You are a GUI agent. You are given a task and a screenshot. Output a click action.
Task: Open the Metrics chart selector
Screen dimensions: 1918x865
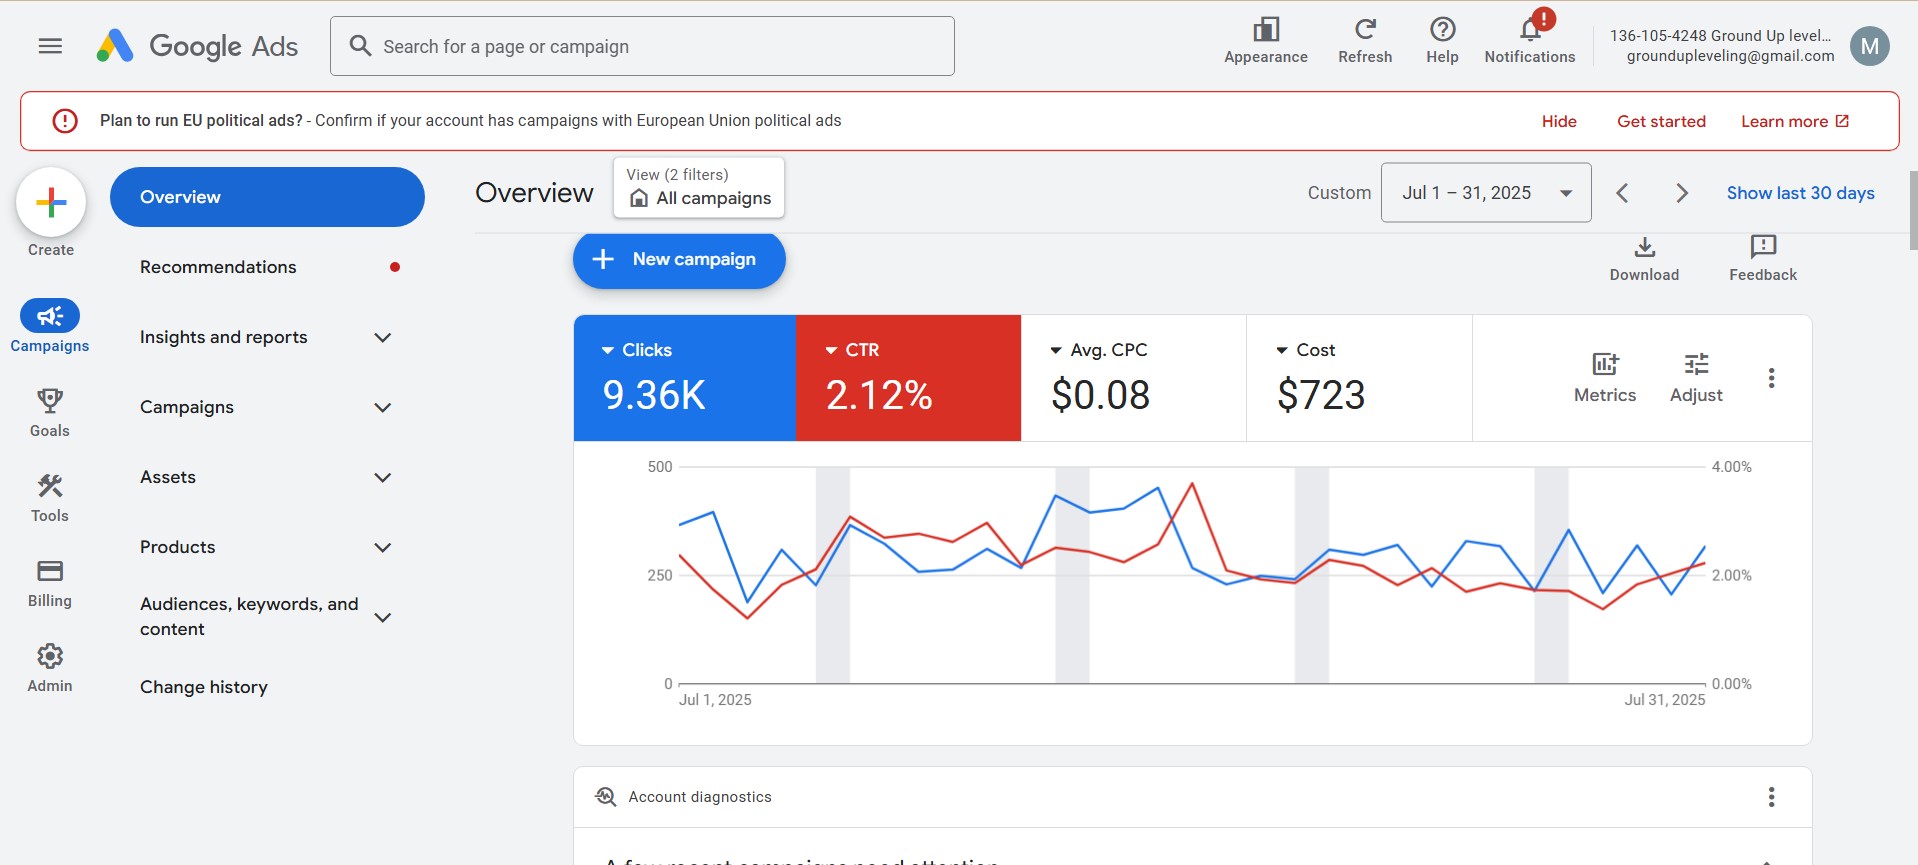(x=1604, y=378)
